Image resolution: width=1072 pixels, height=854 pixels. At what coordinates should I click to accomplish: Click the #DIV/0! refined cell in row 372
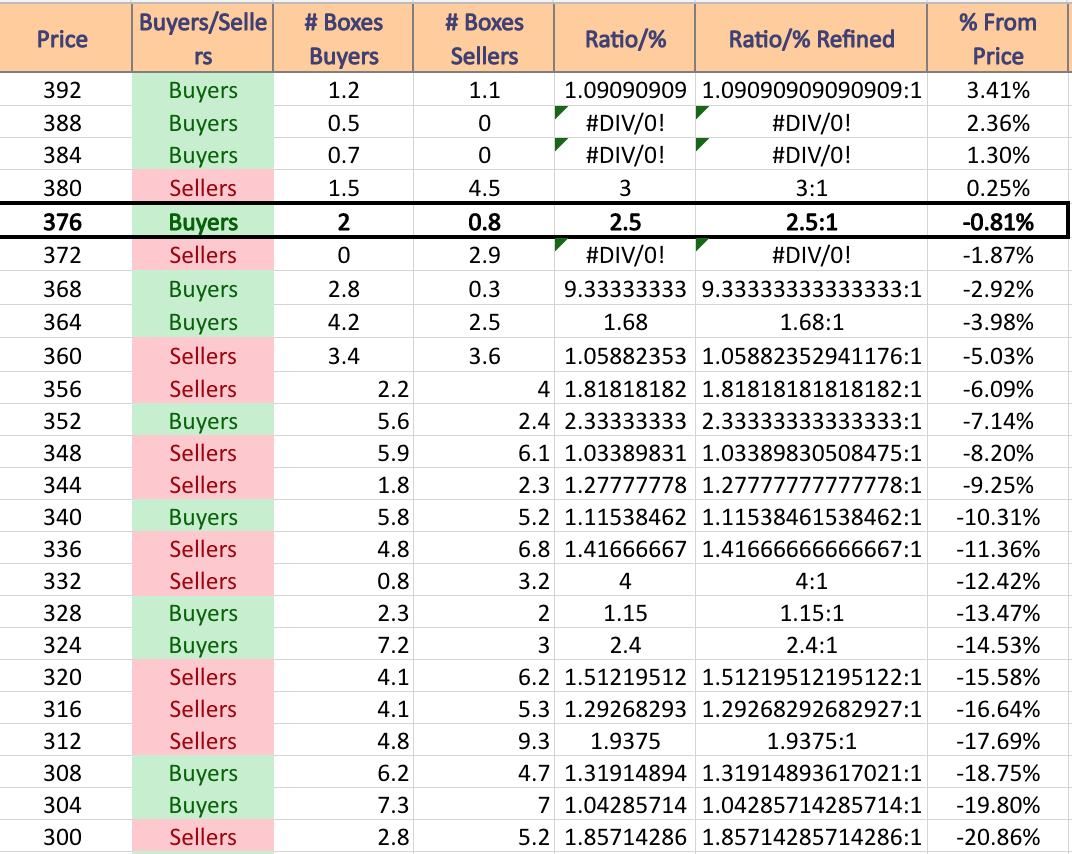[811, 255]
